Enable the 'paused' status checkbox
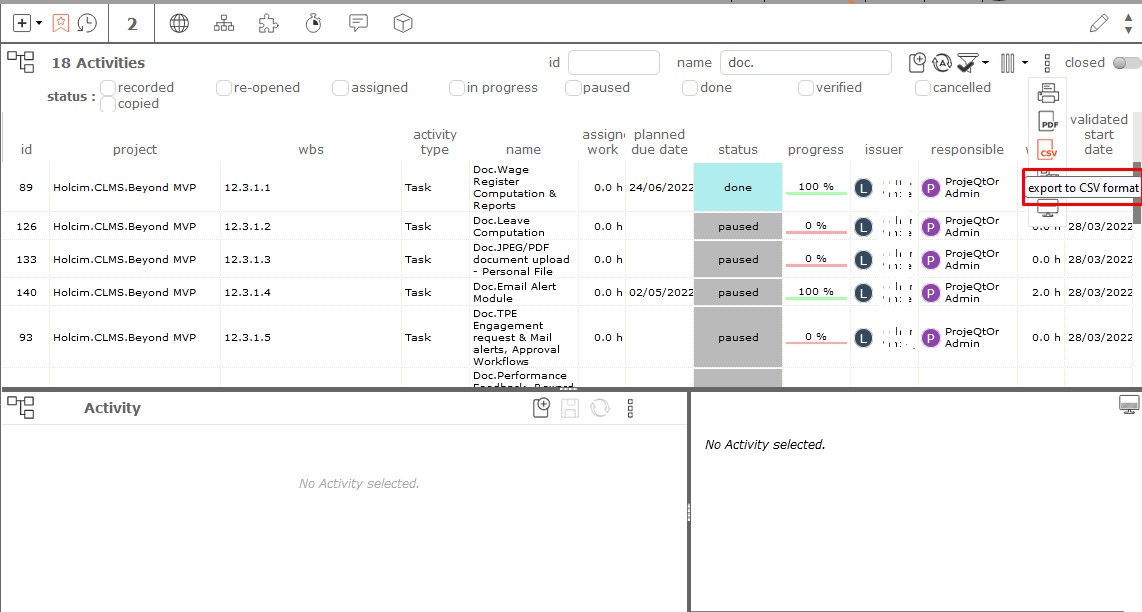 coord(574,88)
